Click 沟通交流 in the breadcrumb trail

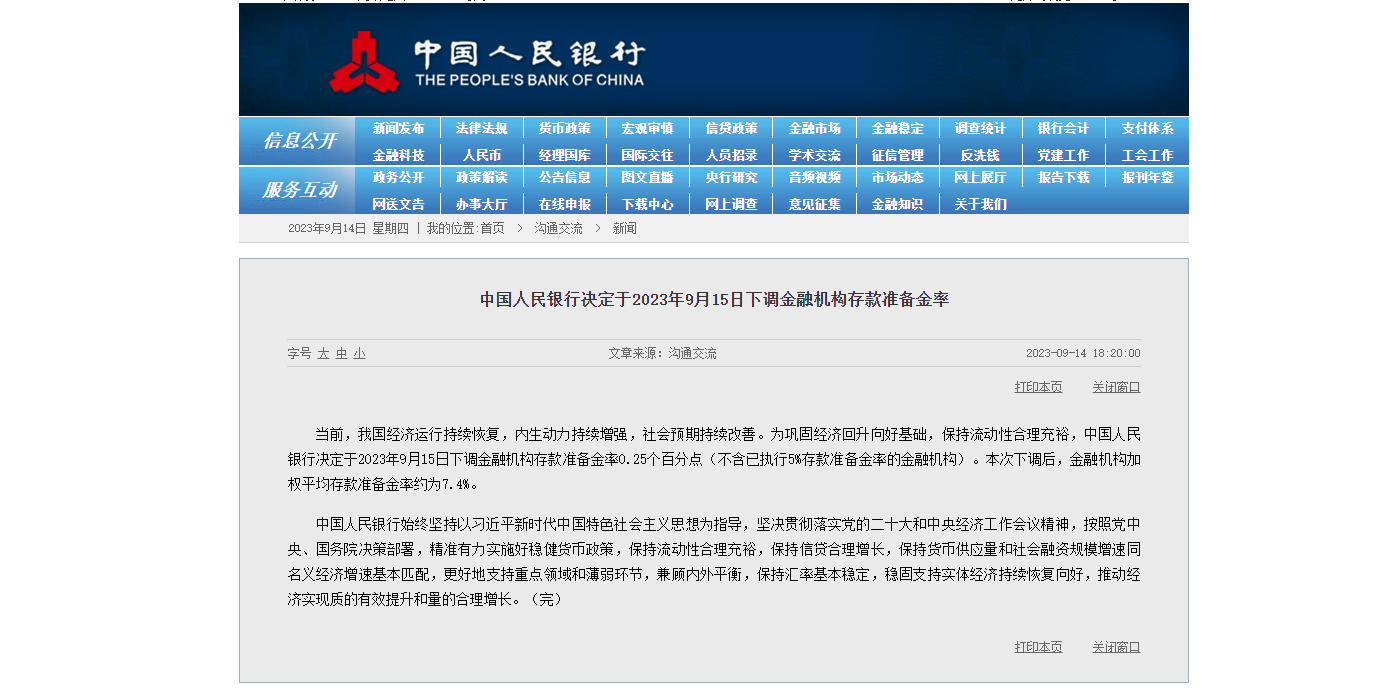point(558,229)
